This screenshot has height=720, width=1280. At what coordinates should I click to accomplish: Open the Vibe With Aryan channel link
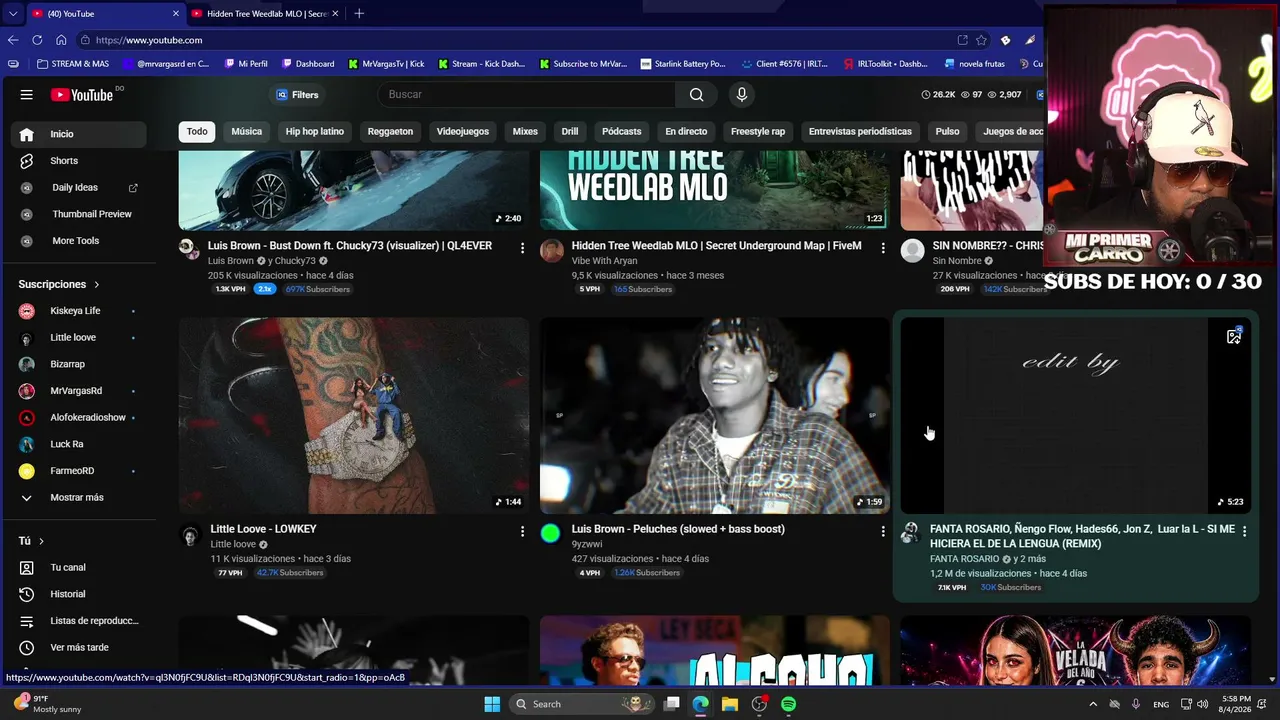[x=604, y=261]
